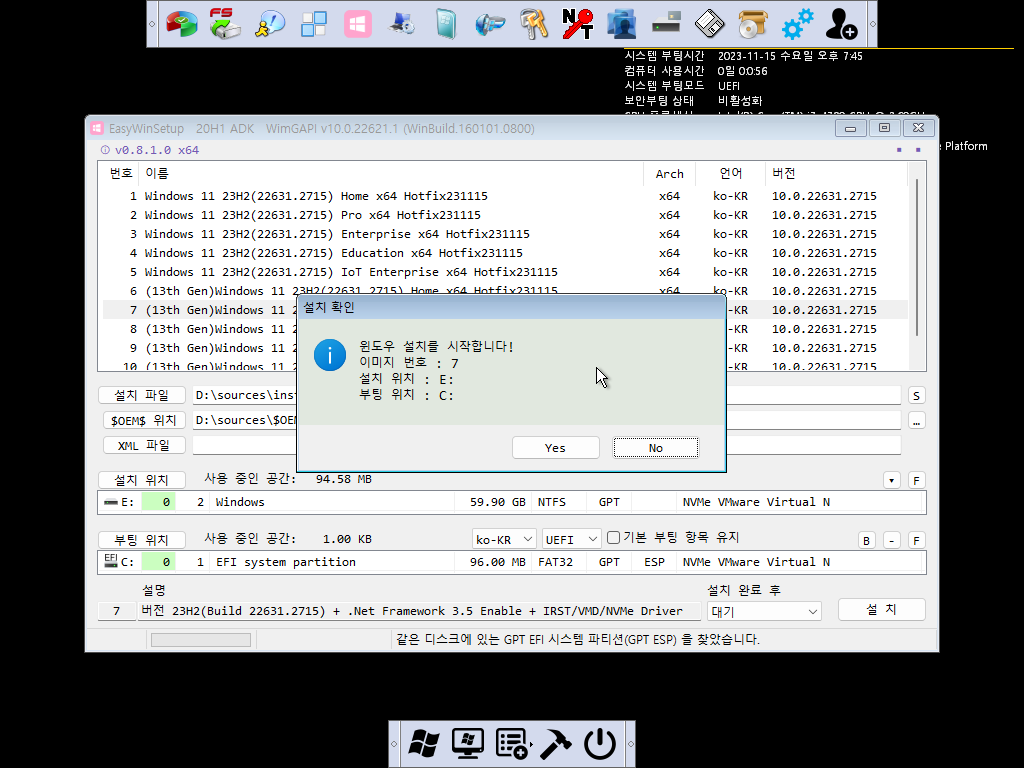This screenshot has height=768, width=1024.
Task: Click the 이름 column header
Action: tap(391, 173)
